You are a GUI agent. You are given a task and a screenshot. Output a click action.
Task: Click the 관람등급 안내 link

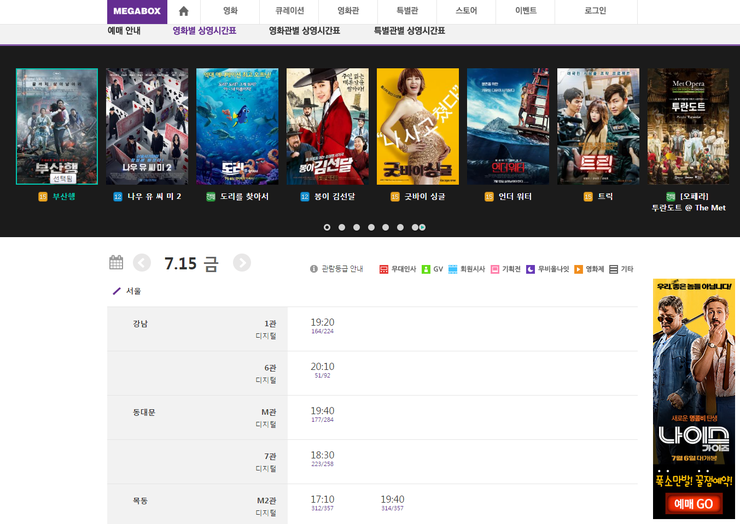(342, 269)
